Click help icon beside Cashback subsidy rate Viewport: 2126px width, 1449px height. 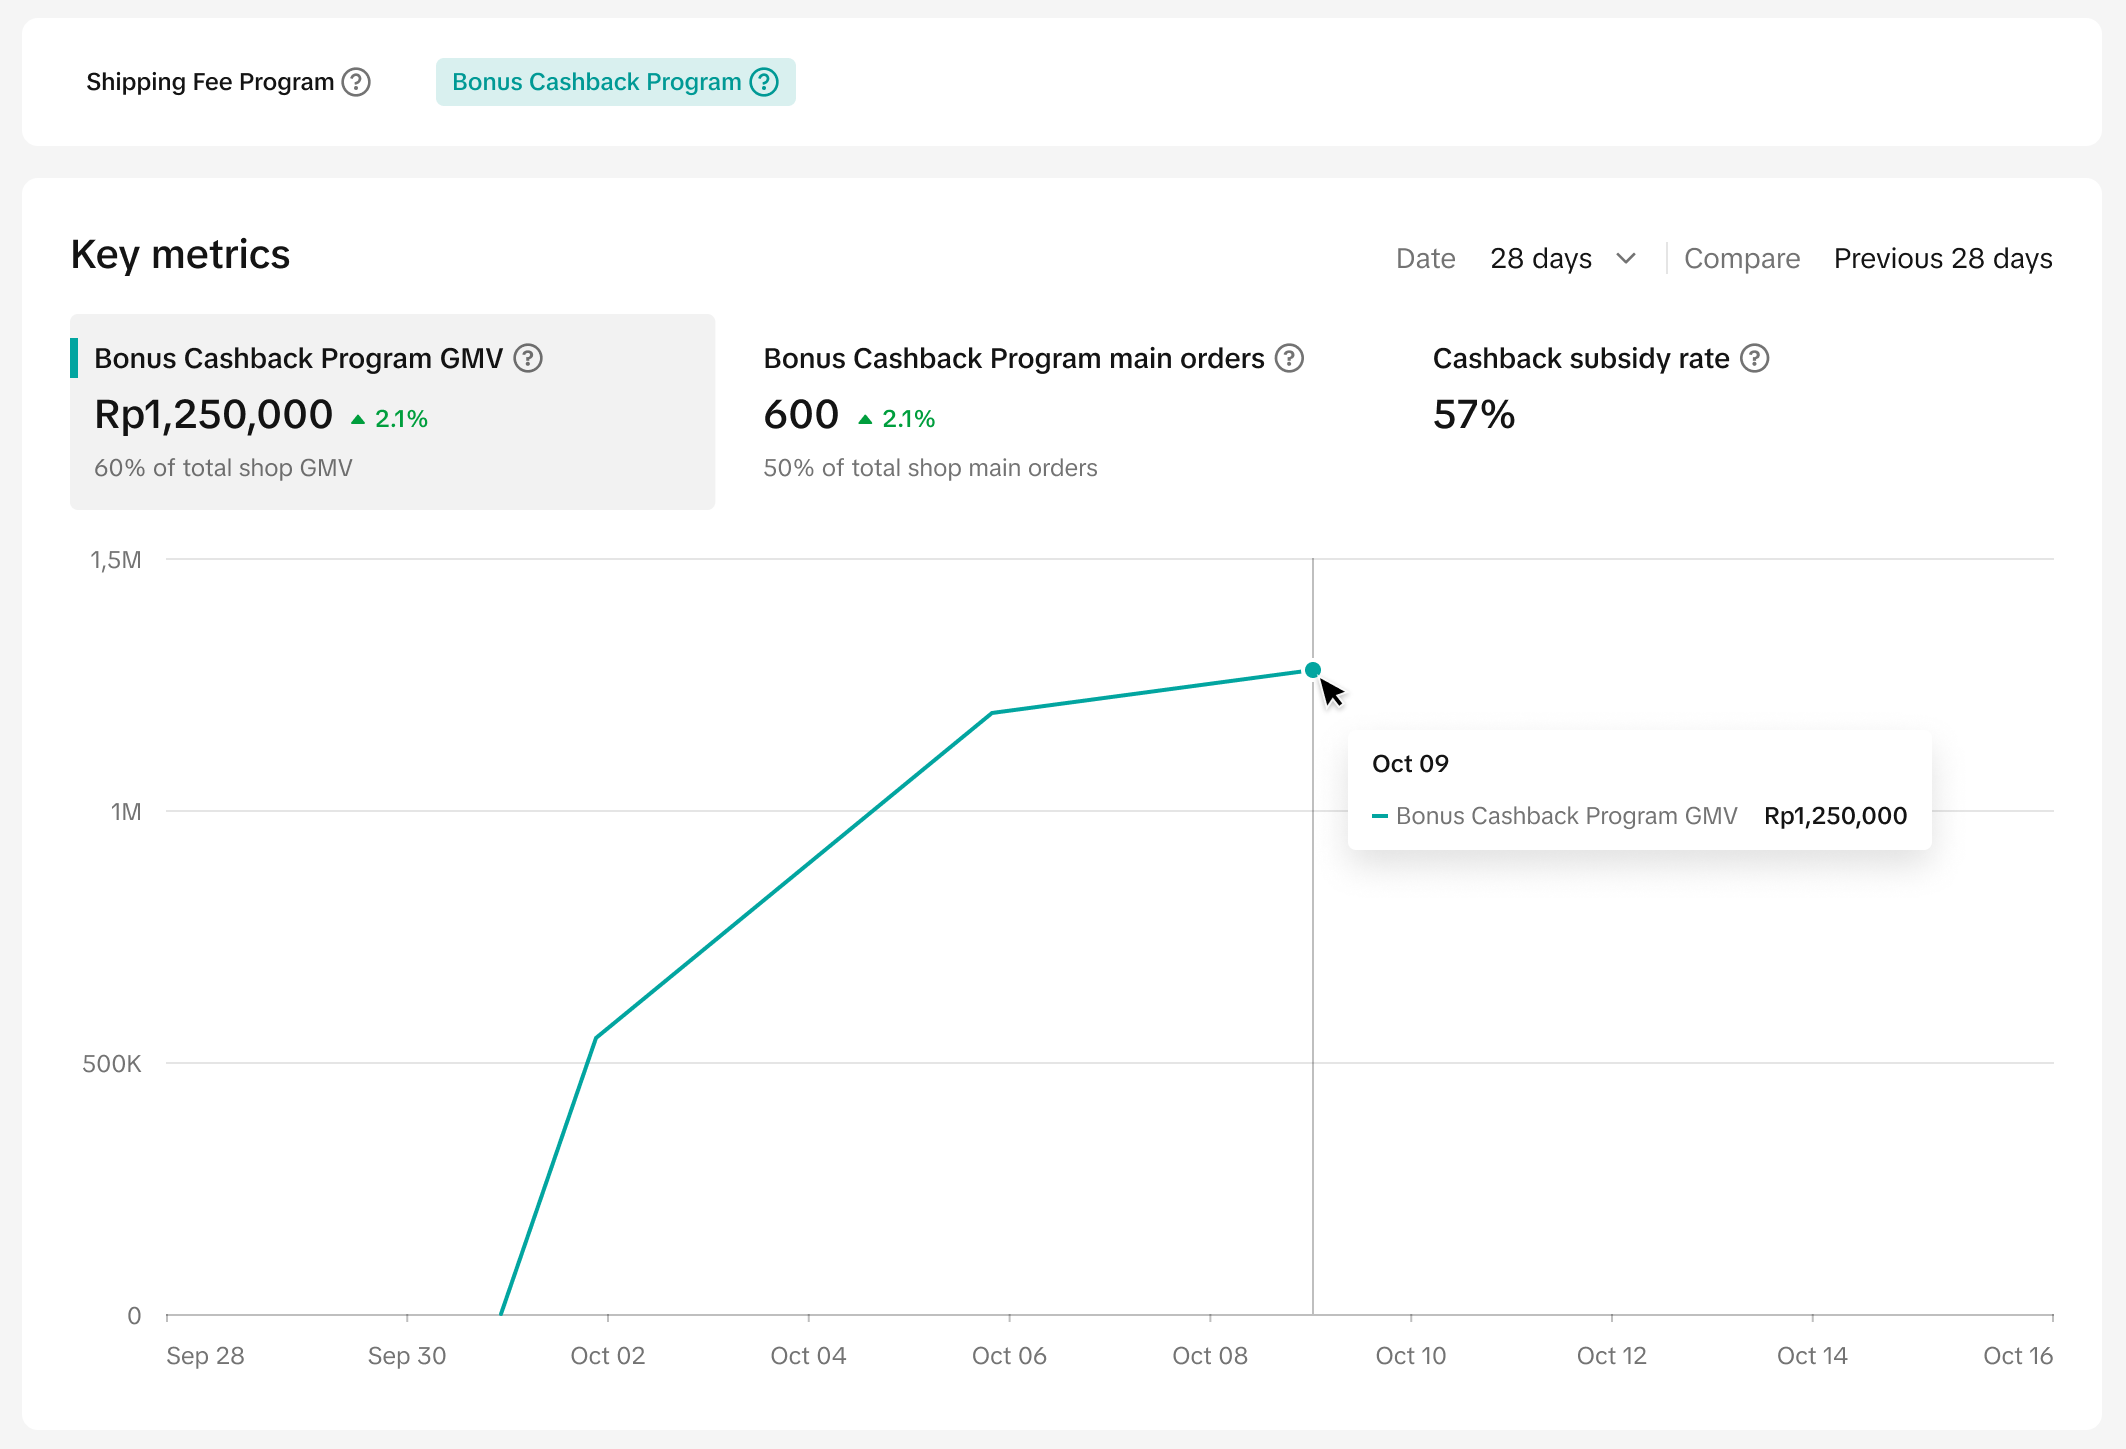1754,358
